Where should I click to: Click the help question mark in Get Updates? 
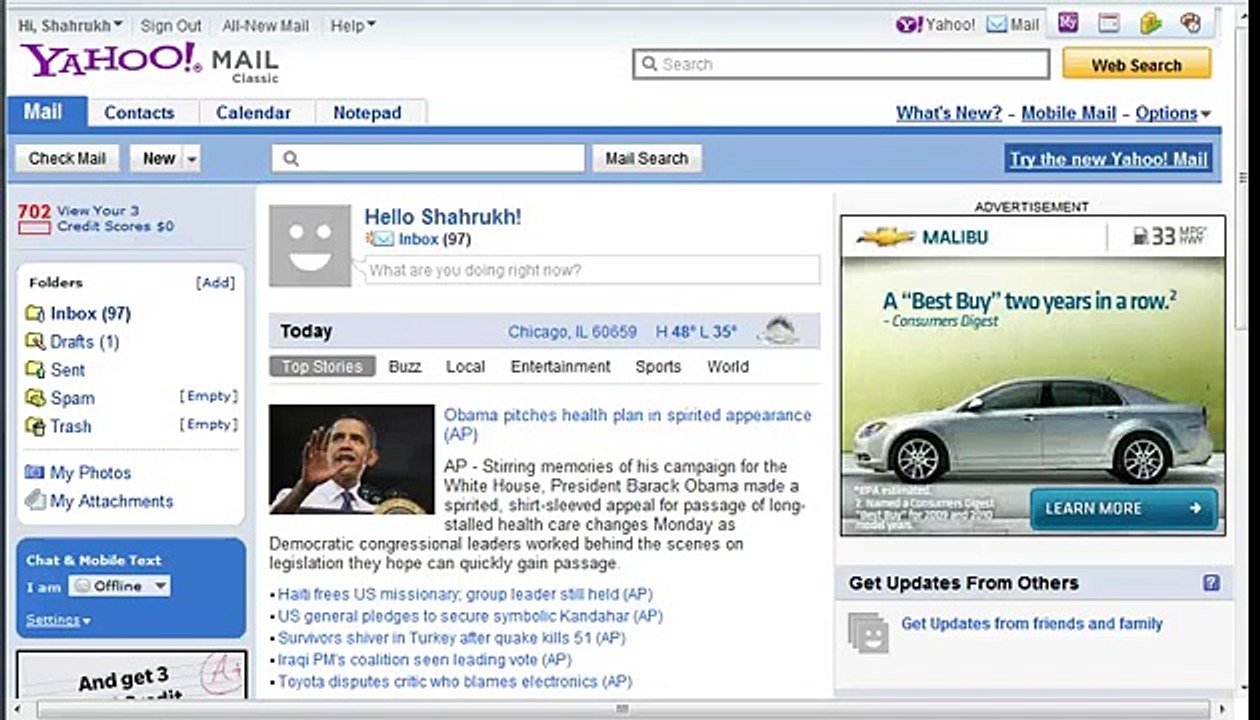[x=1211, y=583]
